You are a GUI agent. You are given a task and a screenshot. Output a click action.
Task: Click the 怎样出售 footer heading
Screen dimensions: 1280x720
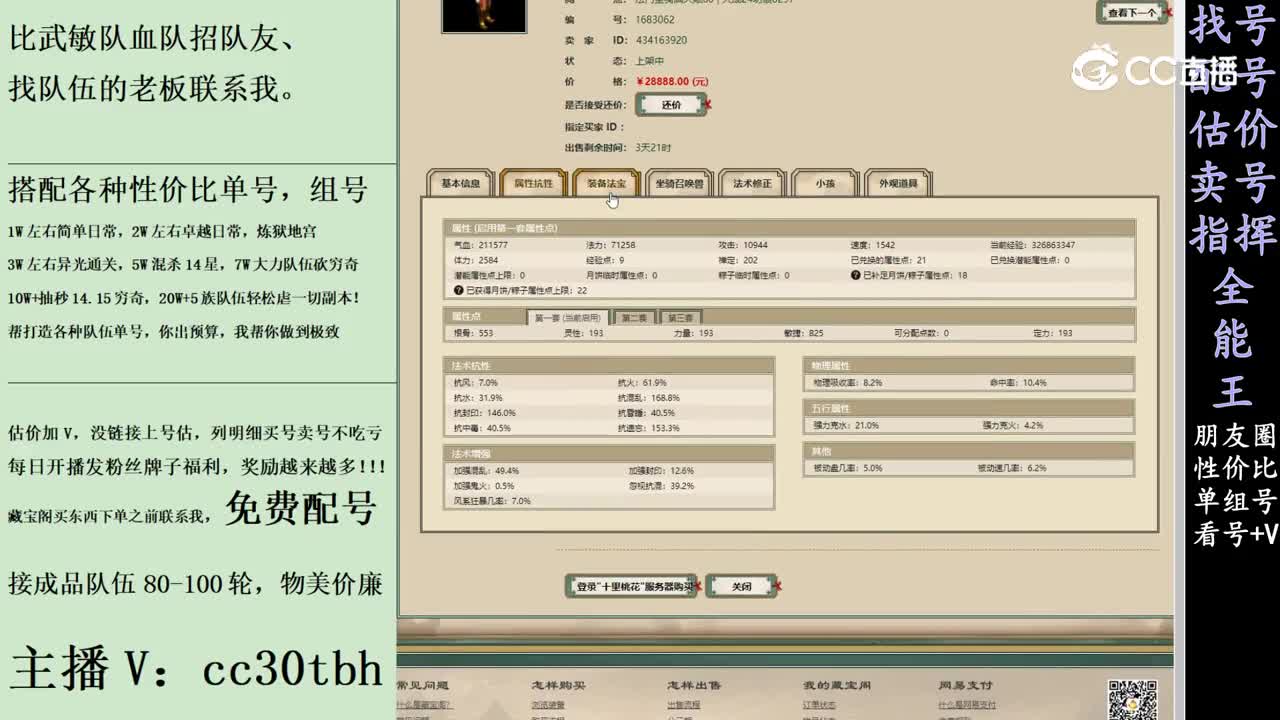693,685
